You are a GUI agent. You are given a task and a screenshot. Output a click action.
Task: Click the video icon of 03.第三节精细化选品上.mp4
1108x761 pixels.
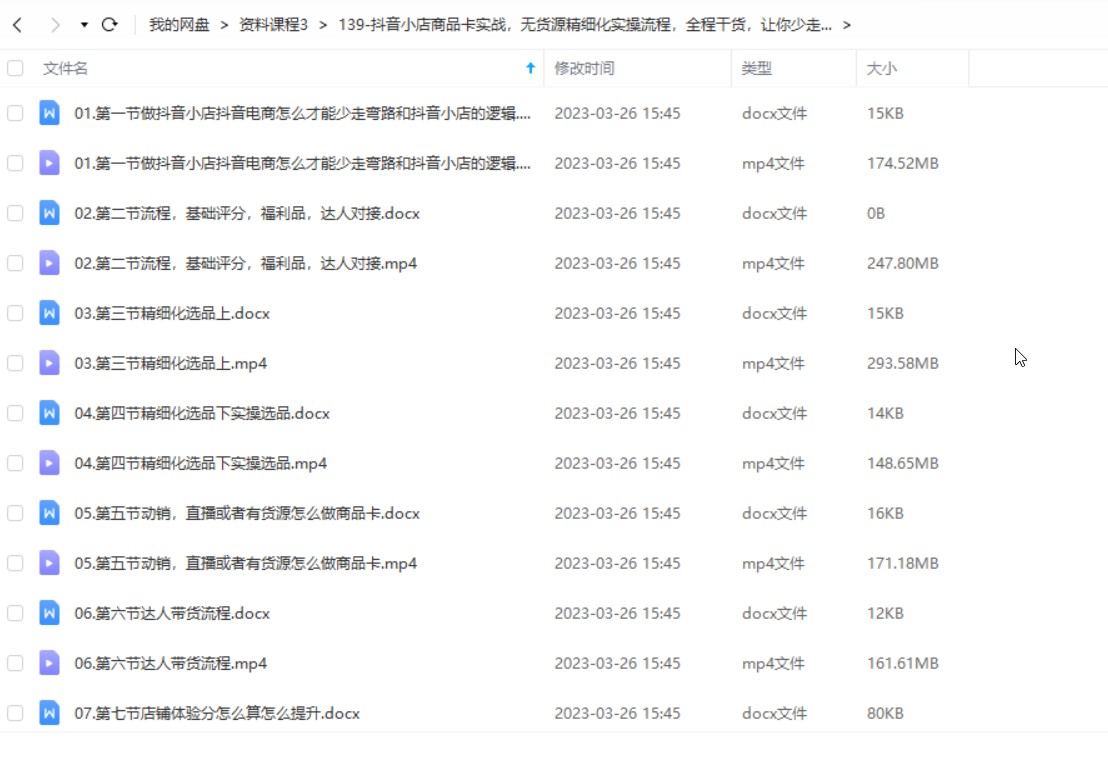49,363
